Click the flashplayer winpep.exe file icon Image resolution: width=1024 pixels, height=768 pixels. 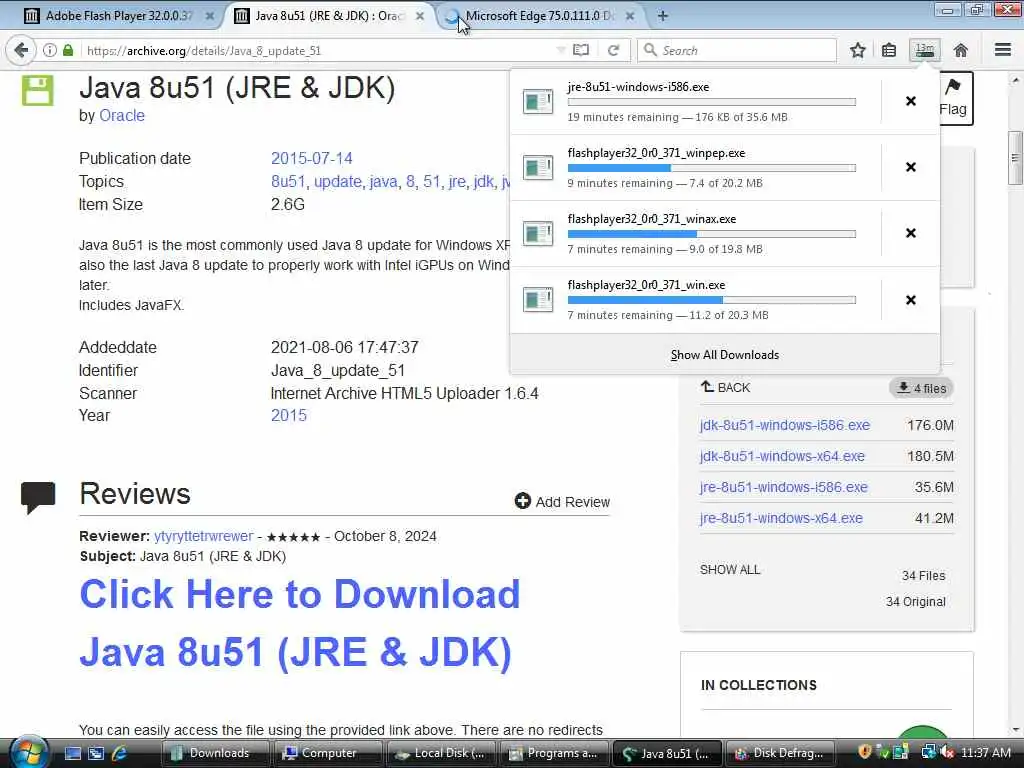(x=538, y=167)
